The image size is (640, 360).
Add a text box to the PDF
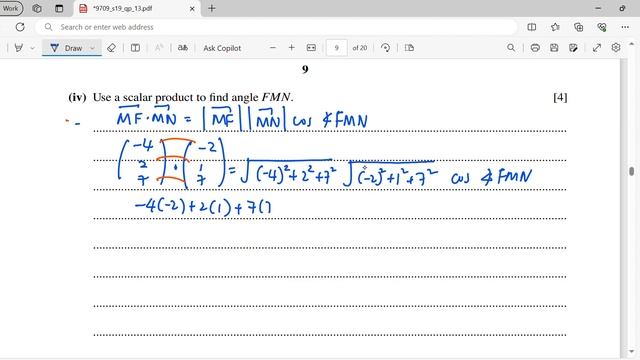[135, 48]
